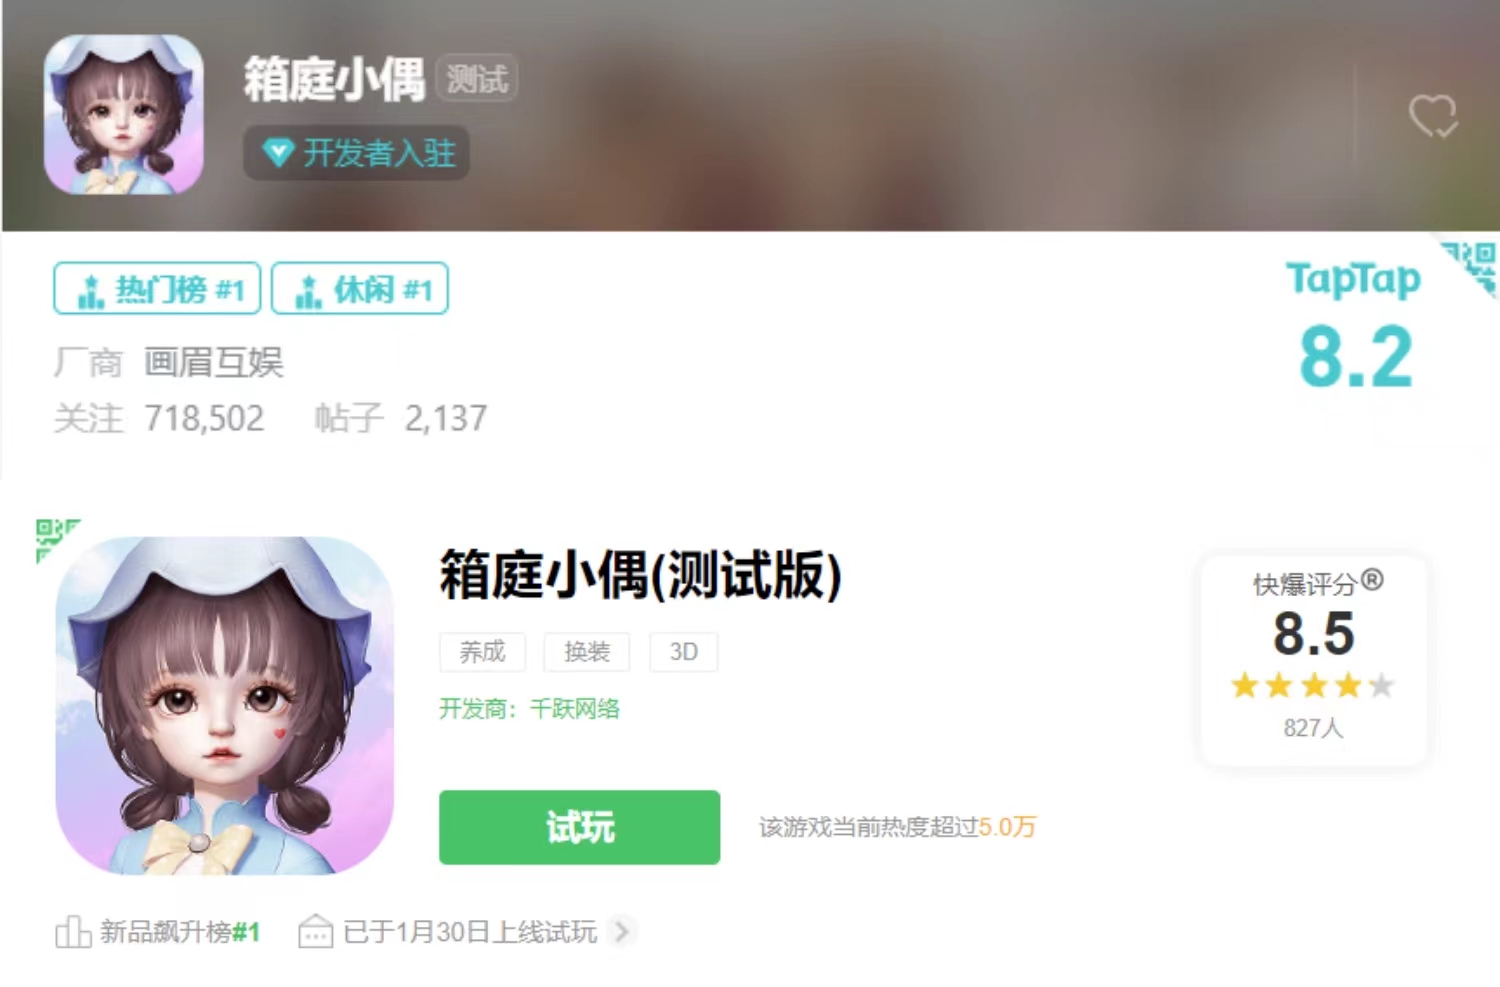
Task: Click the 开发者入驻 diamond badge
Action: (x=357, y=153)
